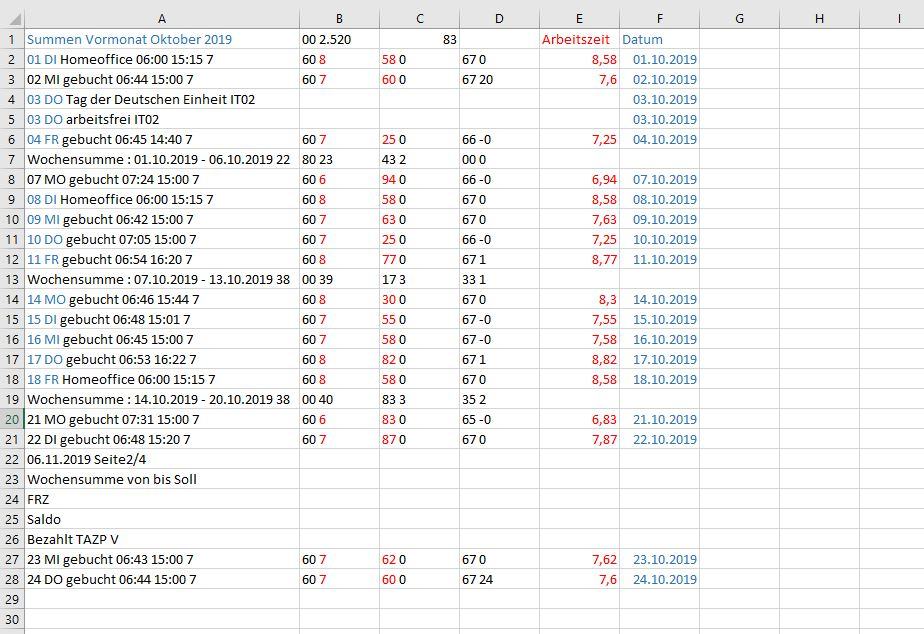This screenshot has height=634, width=924.
Task: Select row 13 header
Action: click(x=12, y=279)
